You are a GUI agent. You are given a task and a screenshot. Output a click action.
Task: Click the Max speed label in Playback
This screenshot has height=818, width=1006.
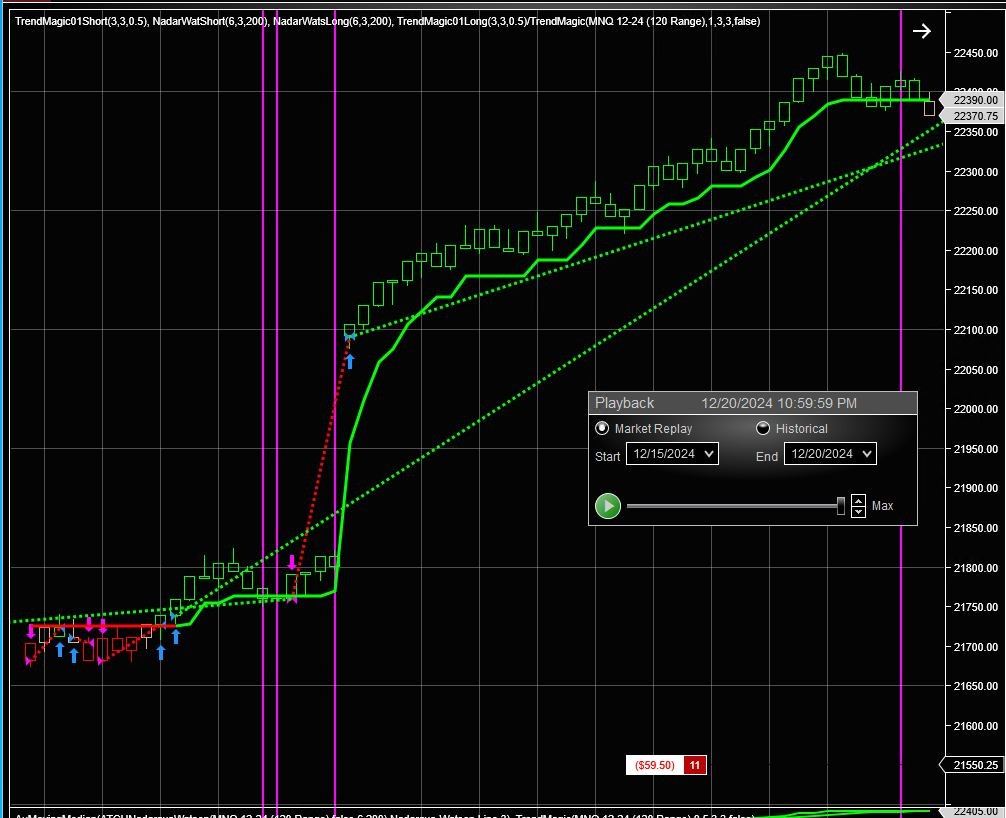click(882, 506)
